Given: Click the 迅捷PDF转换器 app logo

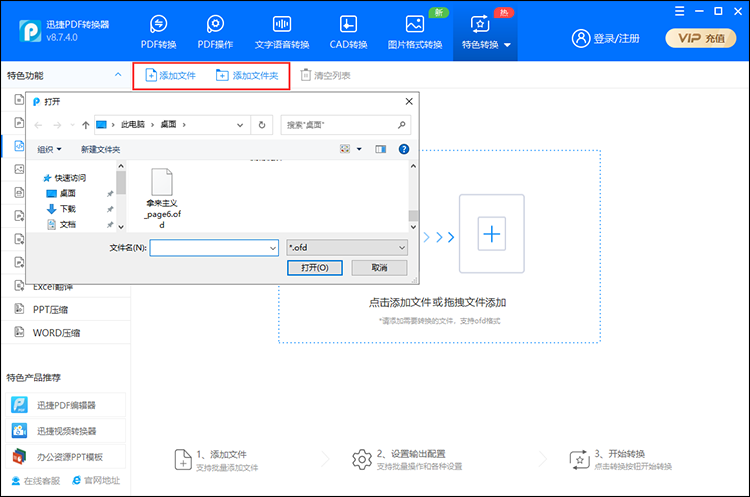Looking at the screenshot, I should pyautogui.click(x=30, y=31).
